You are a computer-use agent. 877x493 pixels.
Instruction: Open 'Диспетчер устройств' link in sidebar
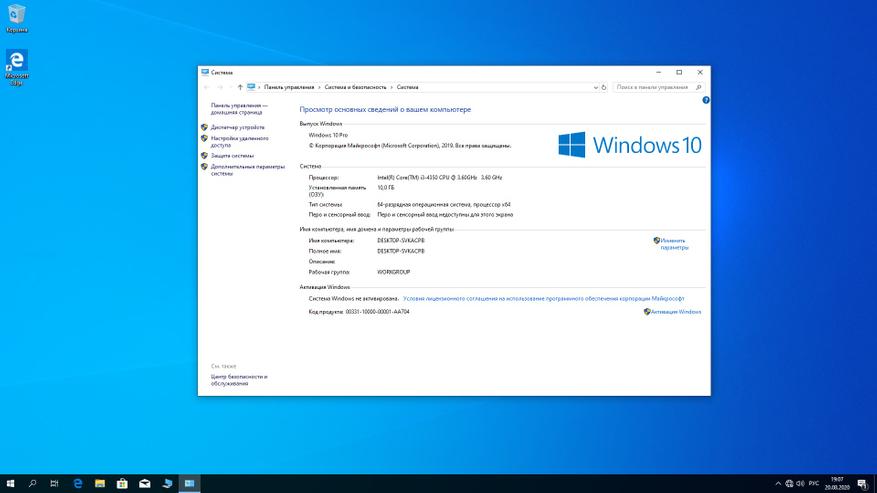[238, 127]
